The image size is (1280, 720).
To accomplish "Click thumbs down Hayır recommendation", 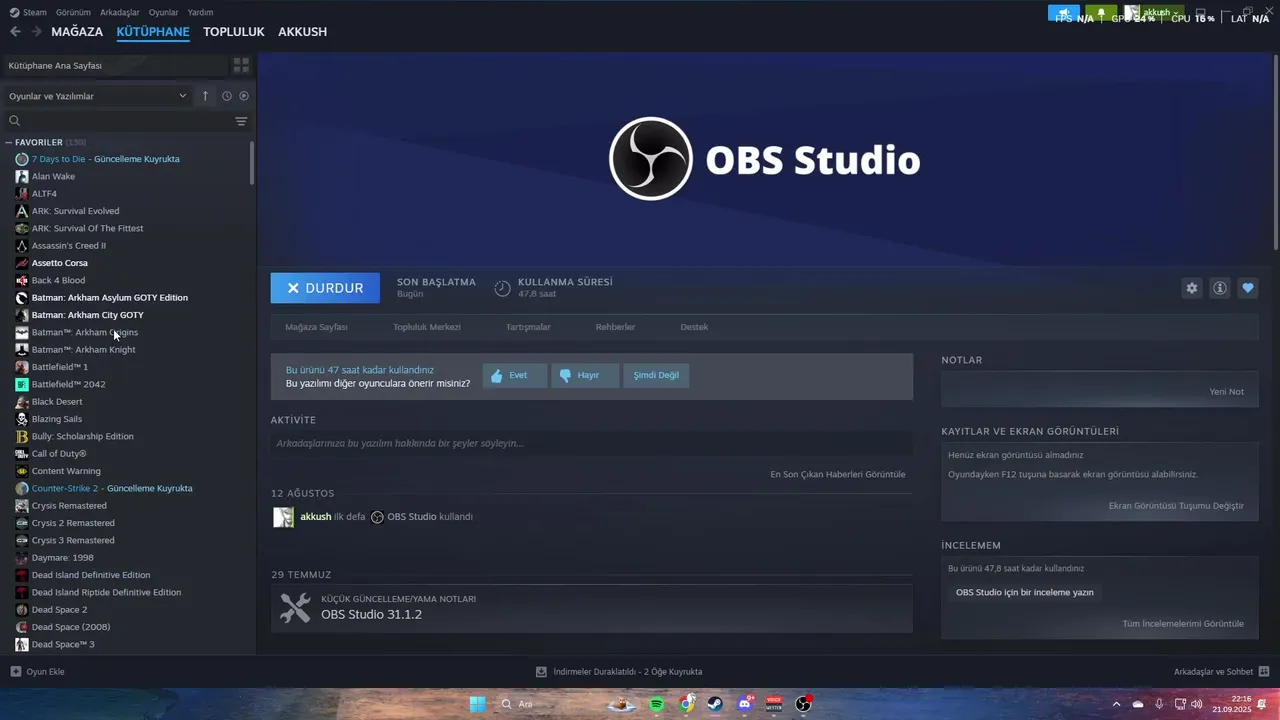I will (x=585, y=376).
